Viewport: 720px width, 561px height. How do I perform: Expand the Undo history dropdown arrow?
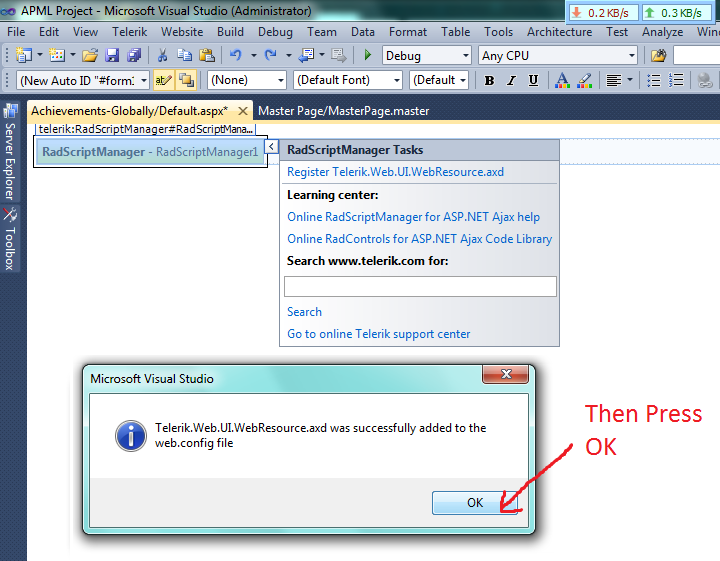[253, 56]
